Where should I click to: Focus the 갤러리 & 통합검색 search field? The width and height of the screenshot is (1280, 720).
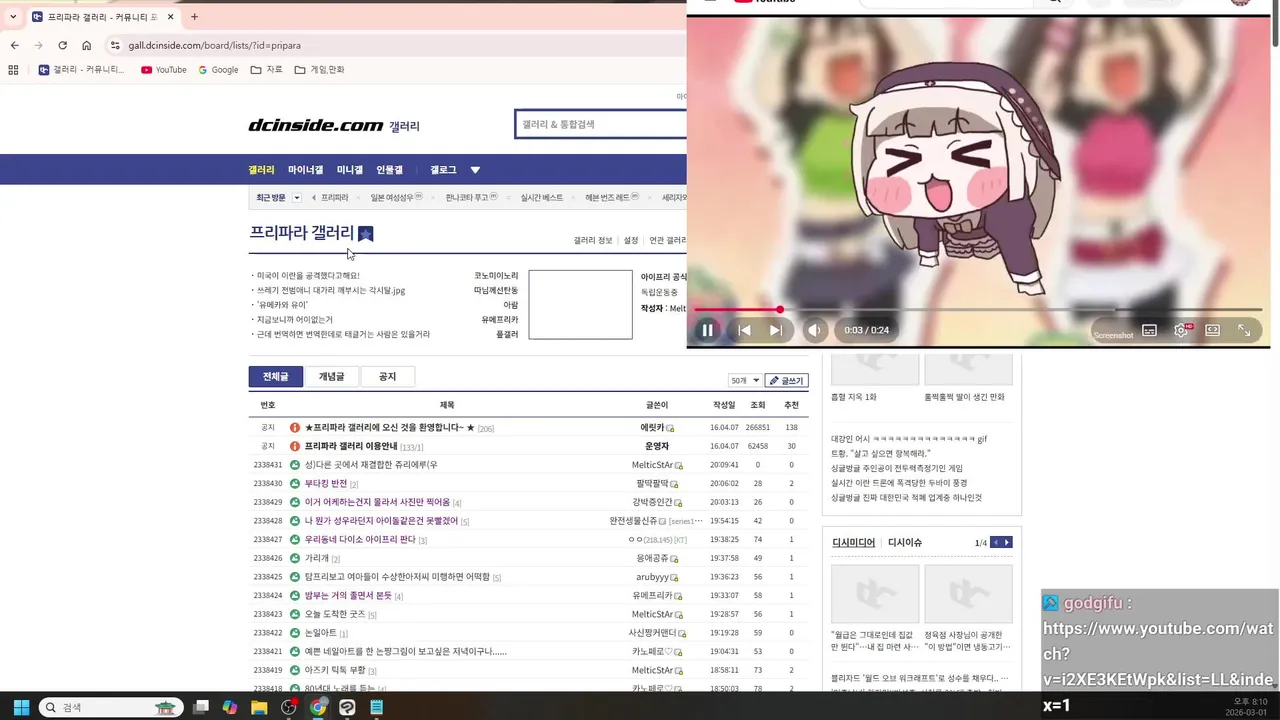(x=600, y=124)
